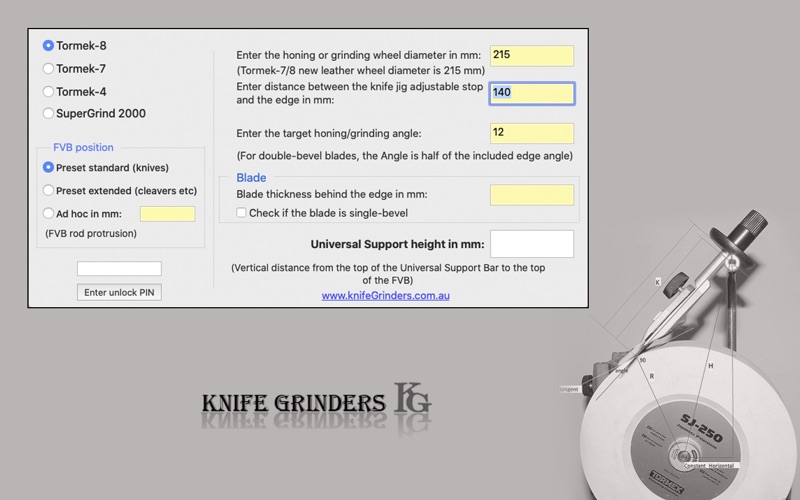This screenshot has height=500, width=800.
Task: Click the wheel diameter field showing 215
Action: tap(532, 56)
